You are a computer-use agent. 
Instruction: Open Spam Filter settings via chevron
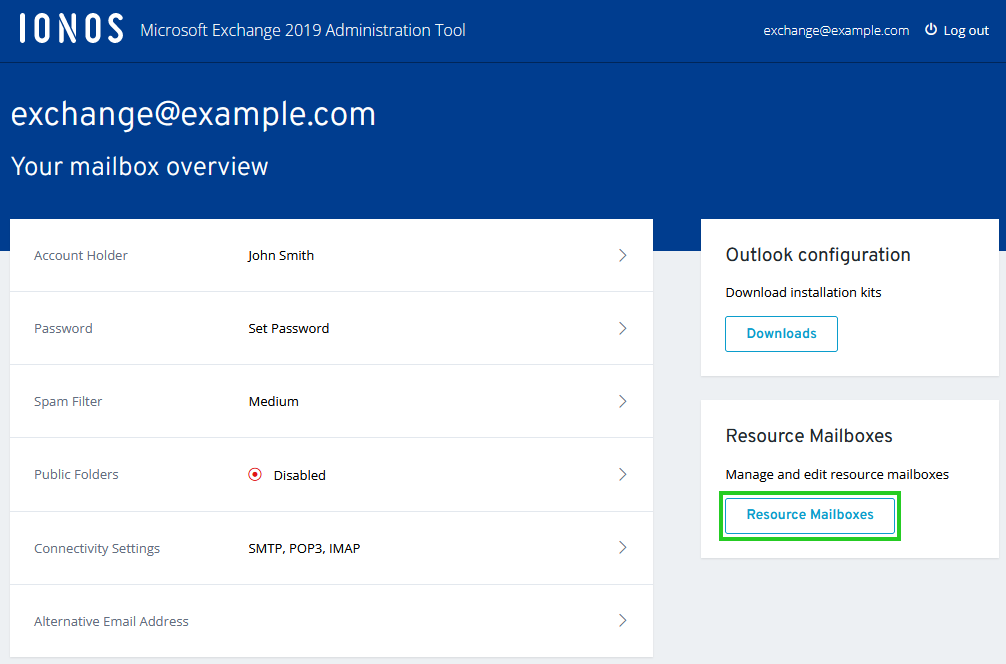[x=622, y=401]
